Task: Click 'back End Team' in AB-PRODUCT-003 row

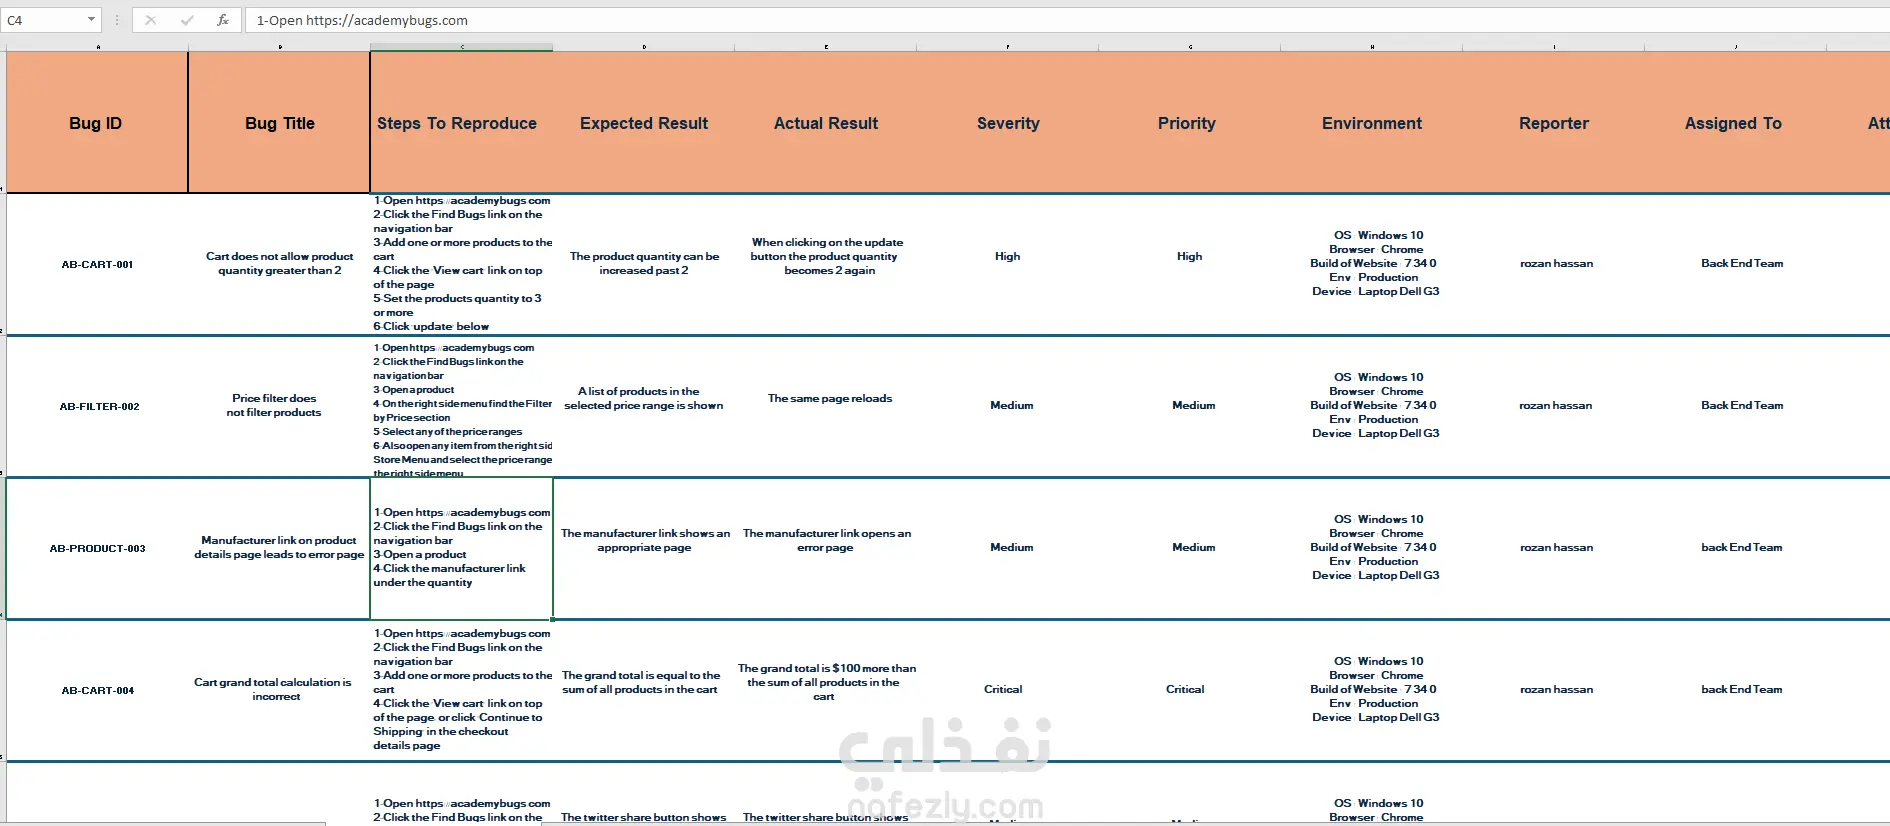Action: tap(1742, 547)
